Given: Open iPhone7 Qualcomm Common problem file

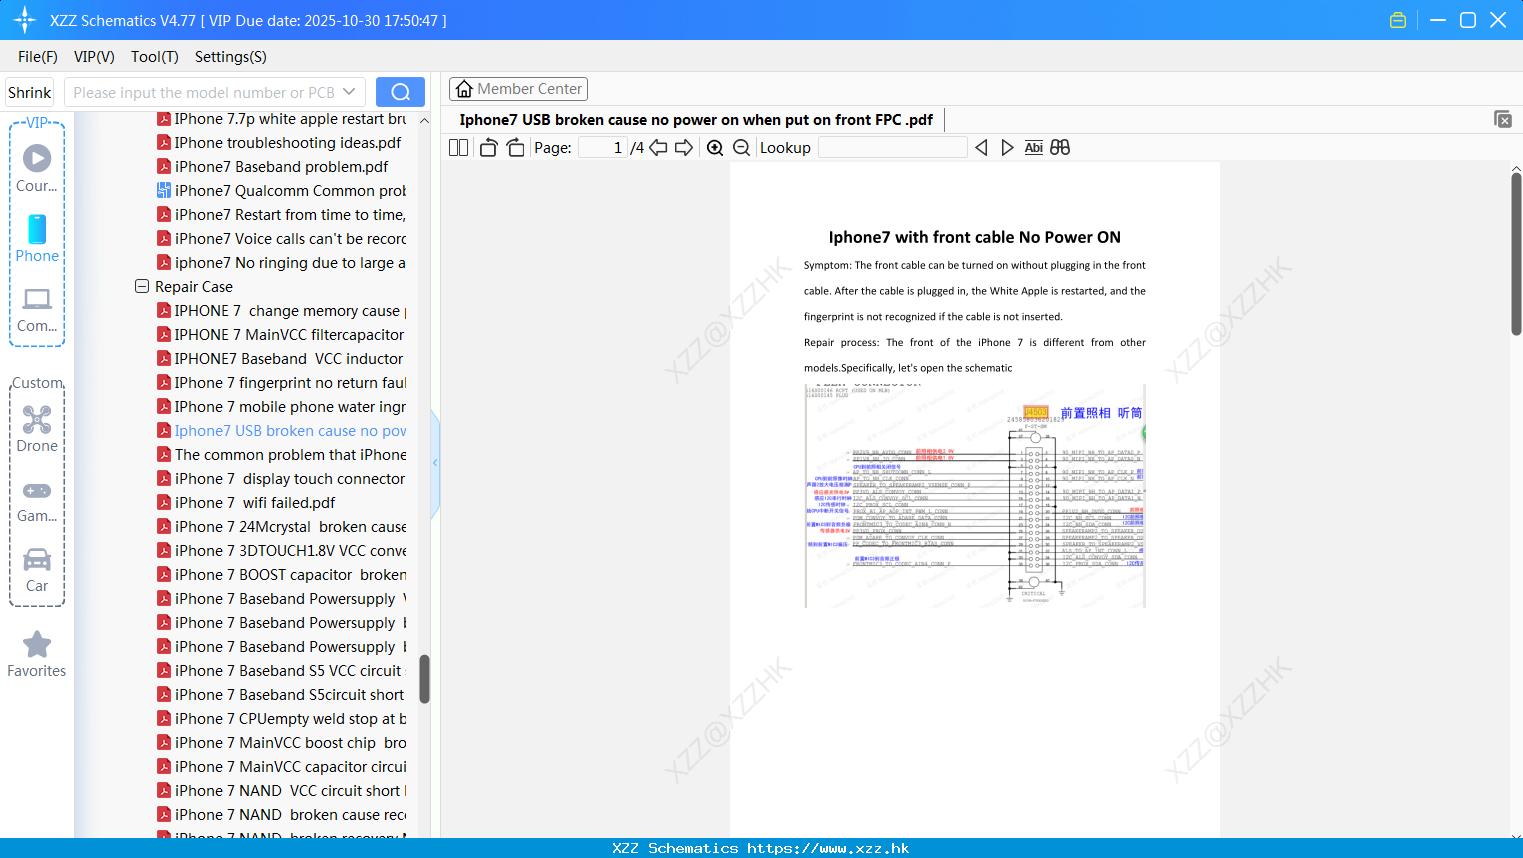Looking at the screenshot, I should coord(282,191).
